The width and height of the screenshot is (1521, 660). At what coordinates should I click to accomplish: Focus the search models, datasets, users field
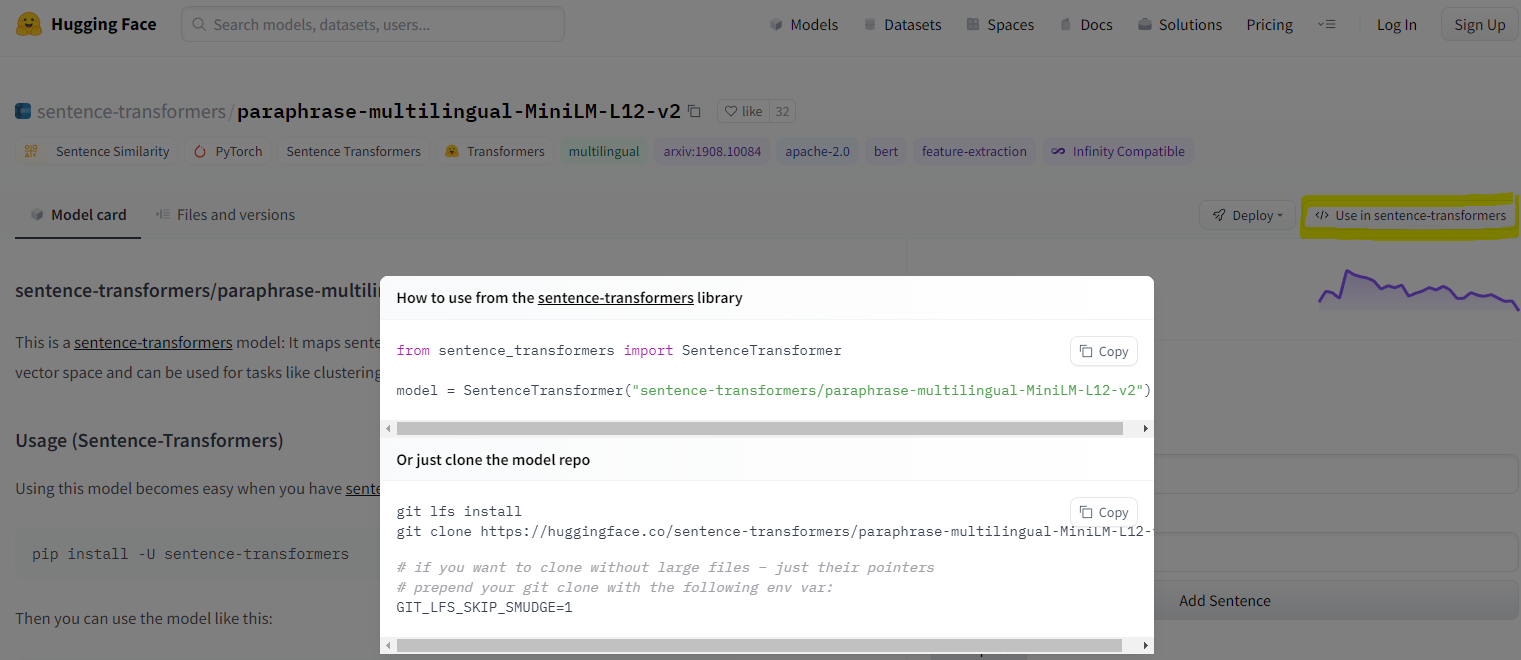[373, 24]
